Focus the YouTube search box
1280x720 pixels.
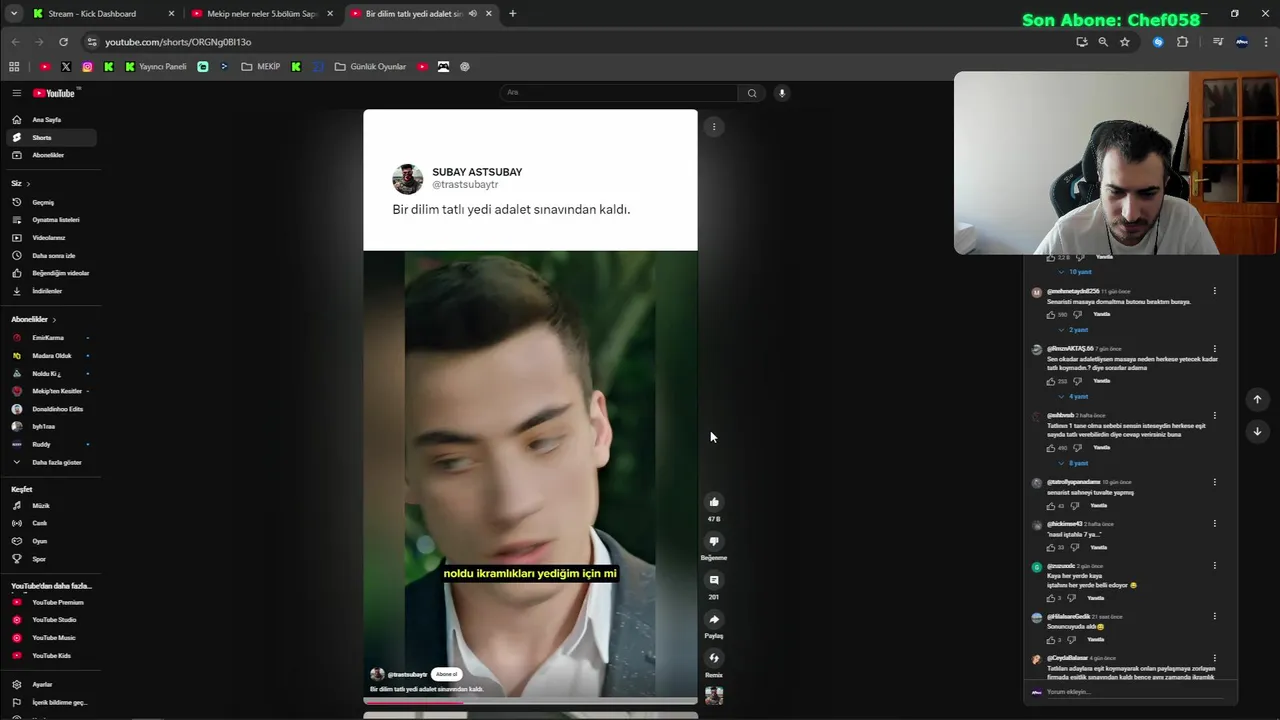tap(618, 93)
